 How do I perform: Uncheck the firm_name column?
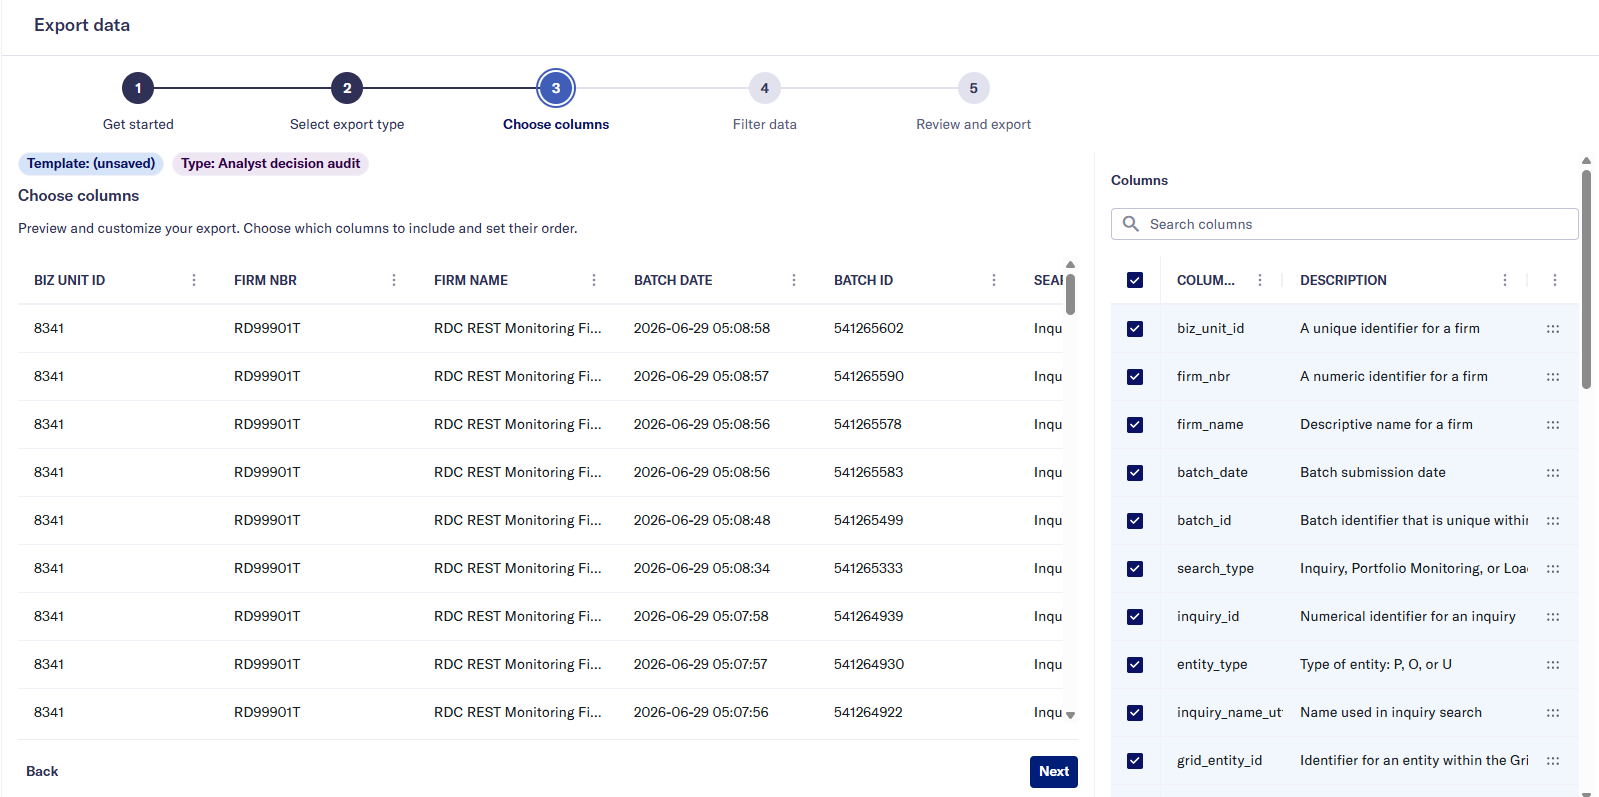pyautogui.click(x=1135, y=424)
